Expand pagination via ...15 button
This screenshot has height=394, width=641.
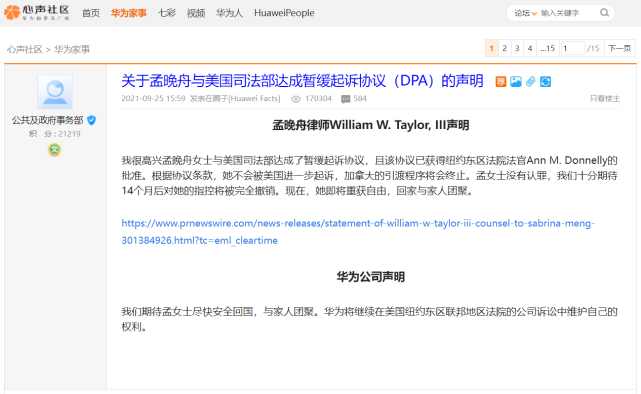pos(547,48)
